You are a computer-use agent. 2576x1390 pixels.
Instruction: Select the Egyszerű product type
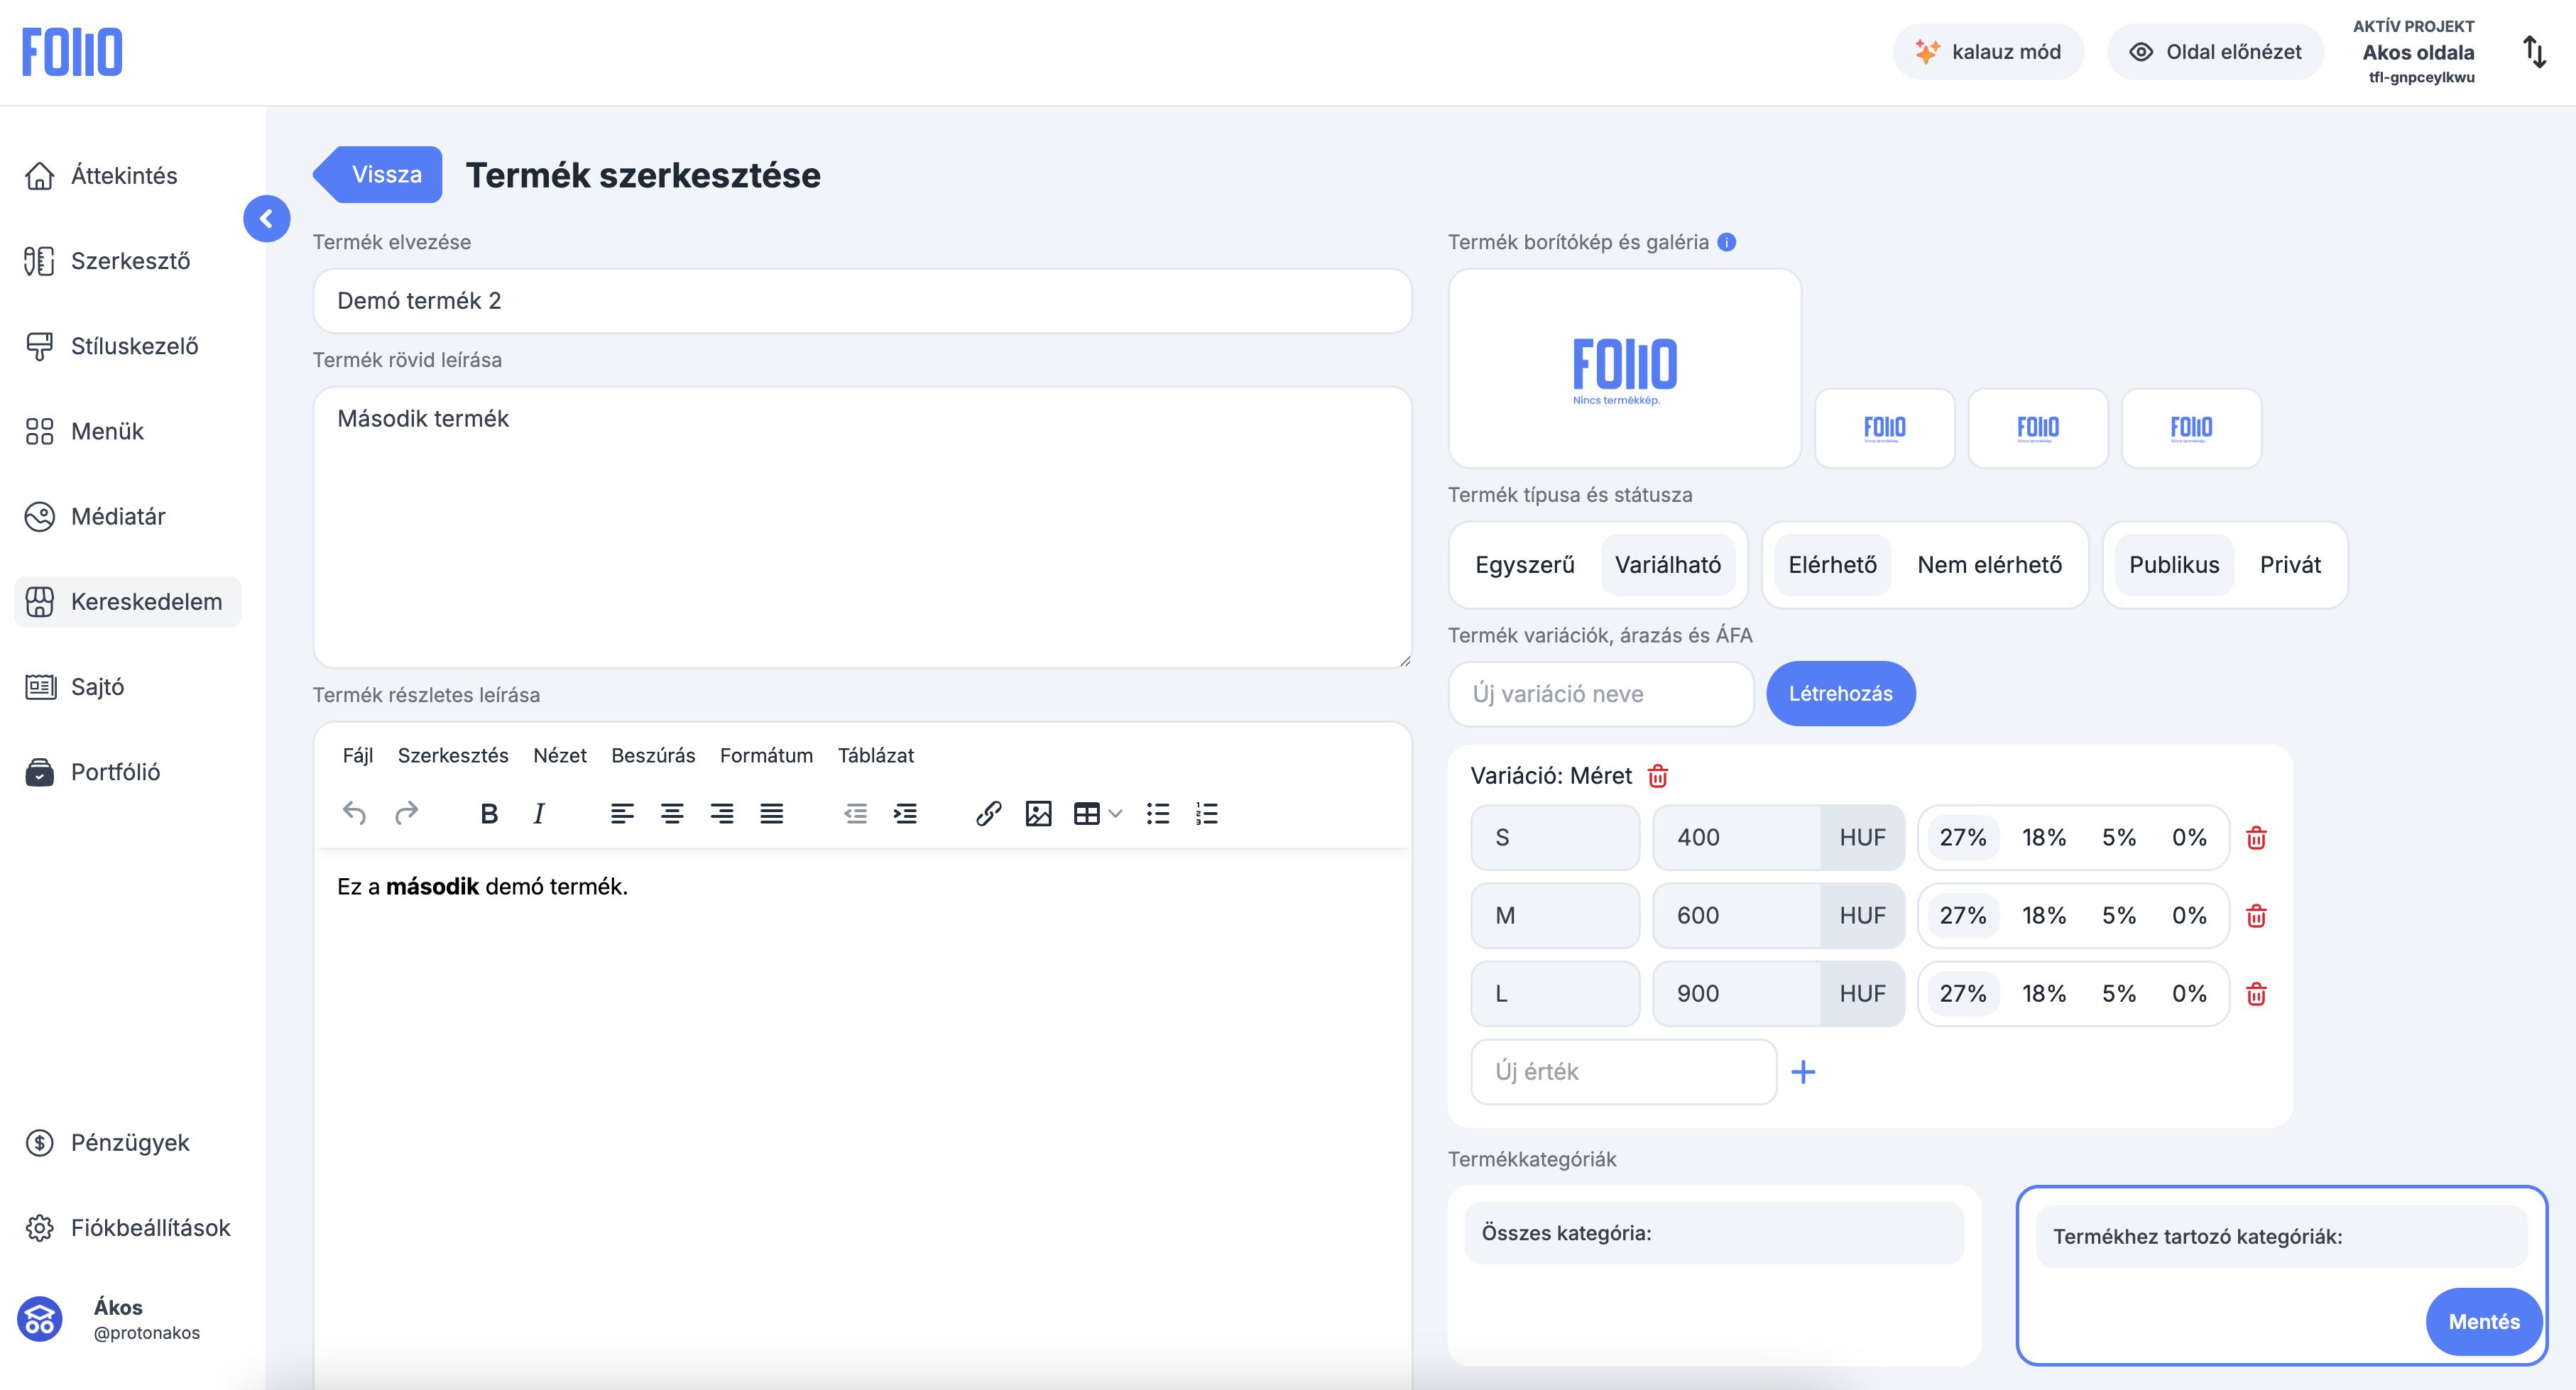coord(1524,565)
